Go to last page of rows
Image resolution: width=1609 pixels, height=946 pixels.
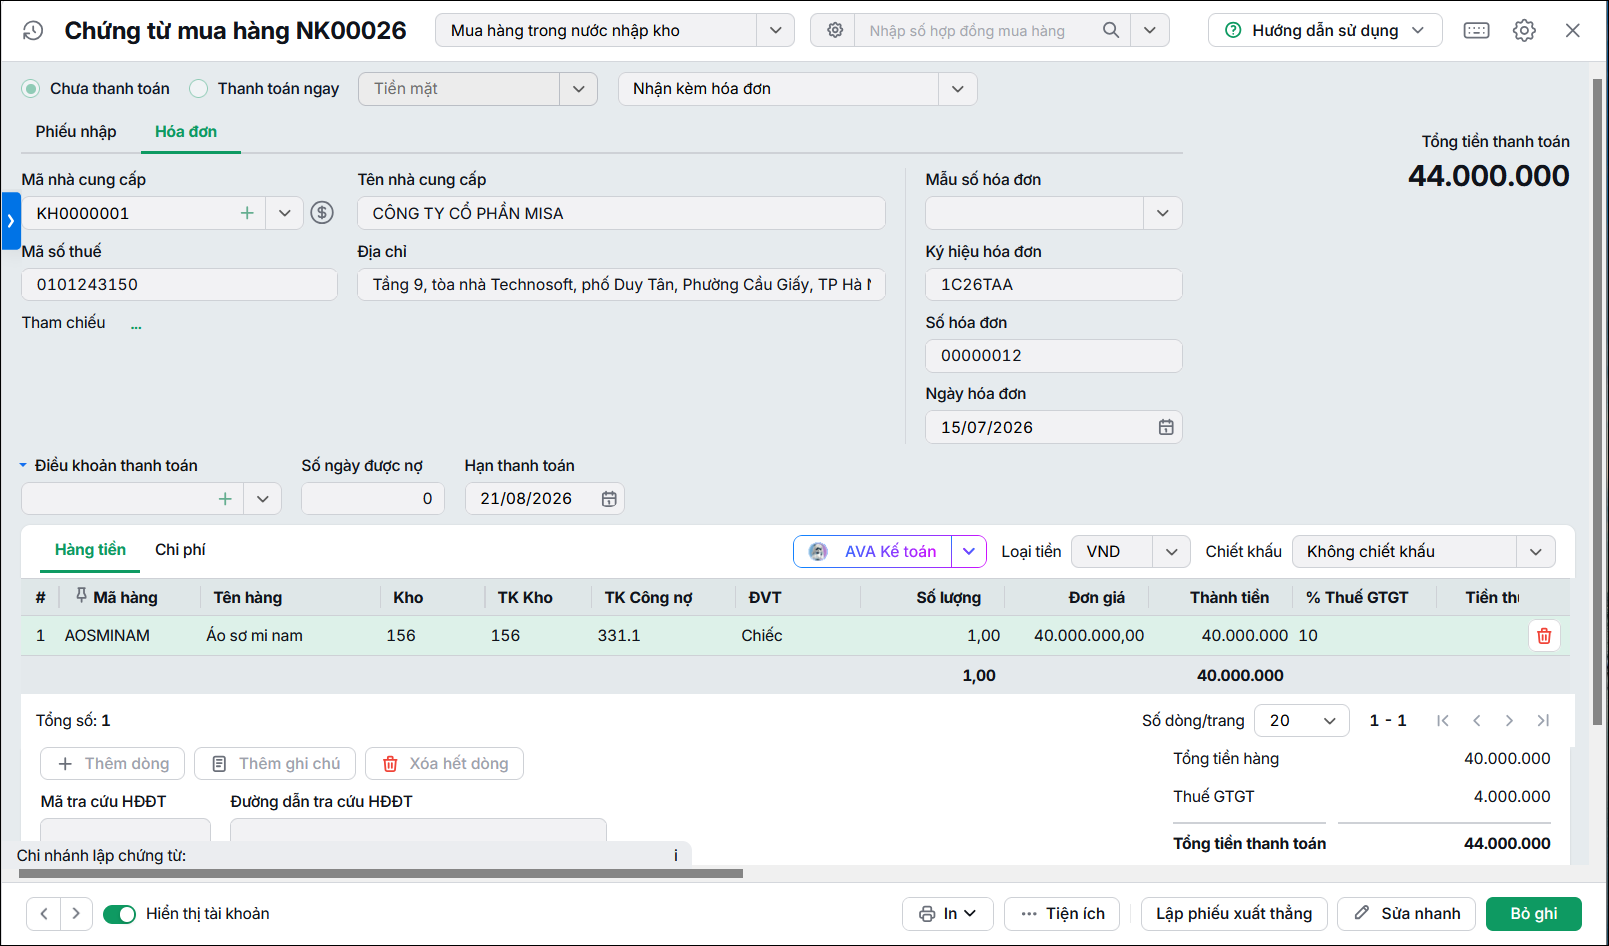tap(1543, 721)
